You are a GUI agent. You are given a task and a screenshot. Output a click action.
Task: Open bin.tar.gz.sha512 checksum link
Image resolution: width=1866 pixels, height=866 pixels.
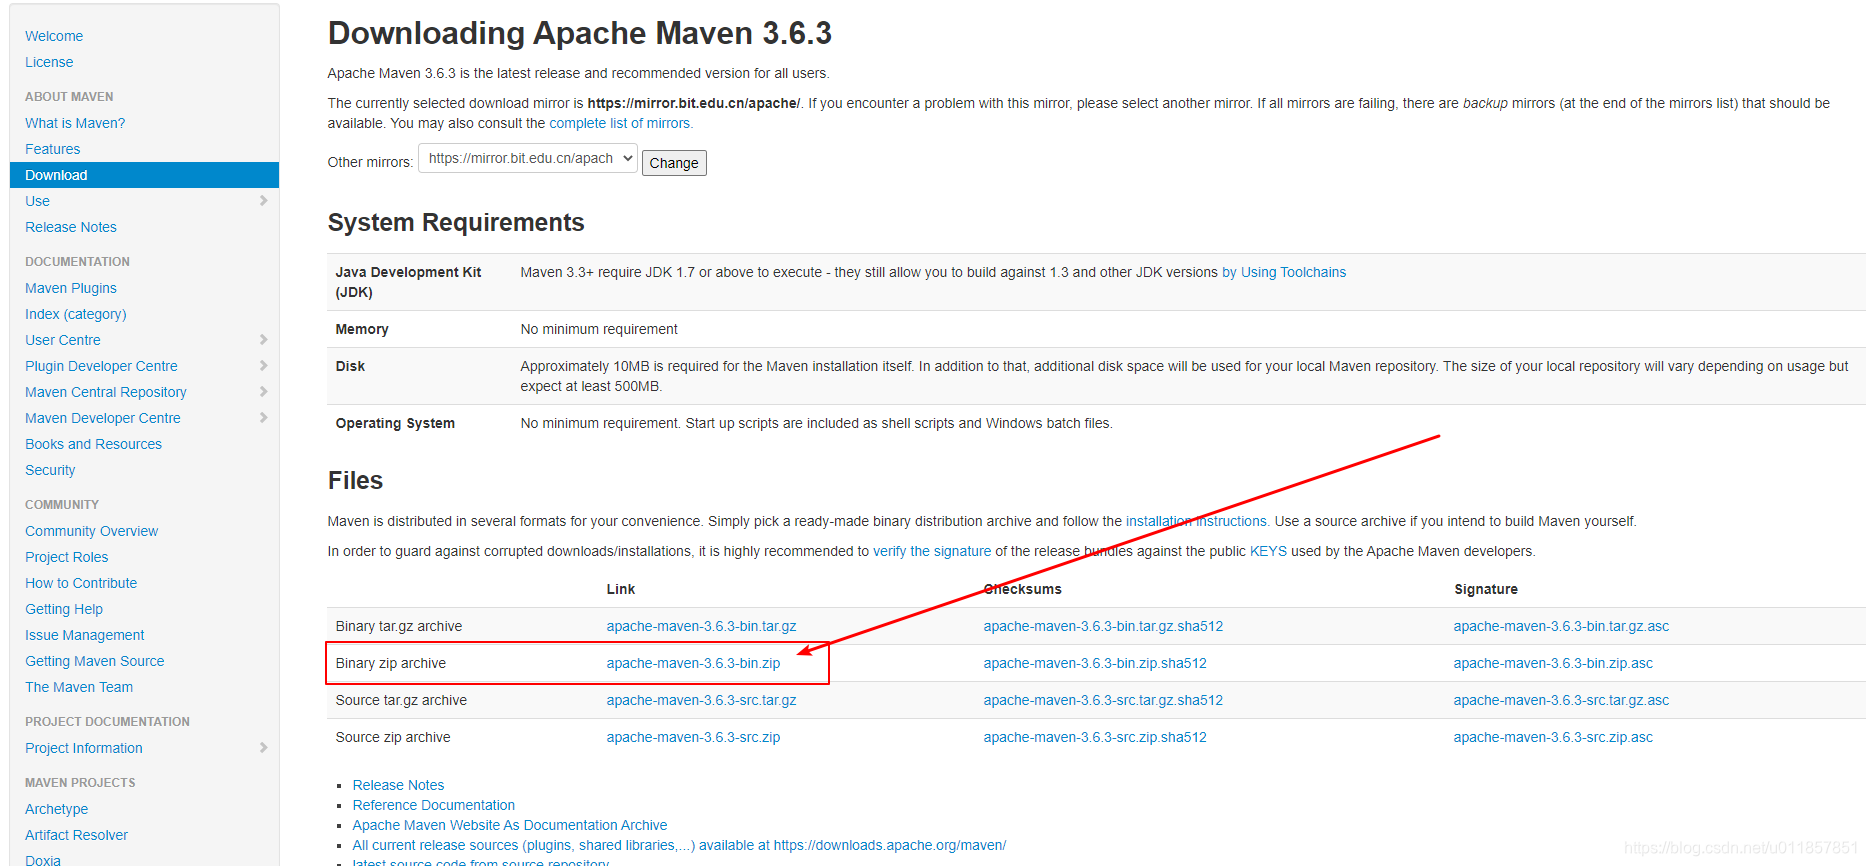point(1103,626)
